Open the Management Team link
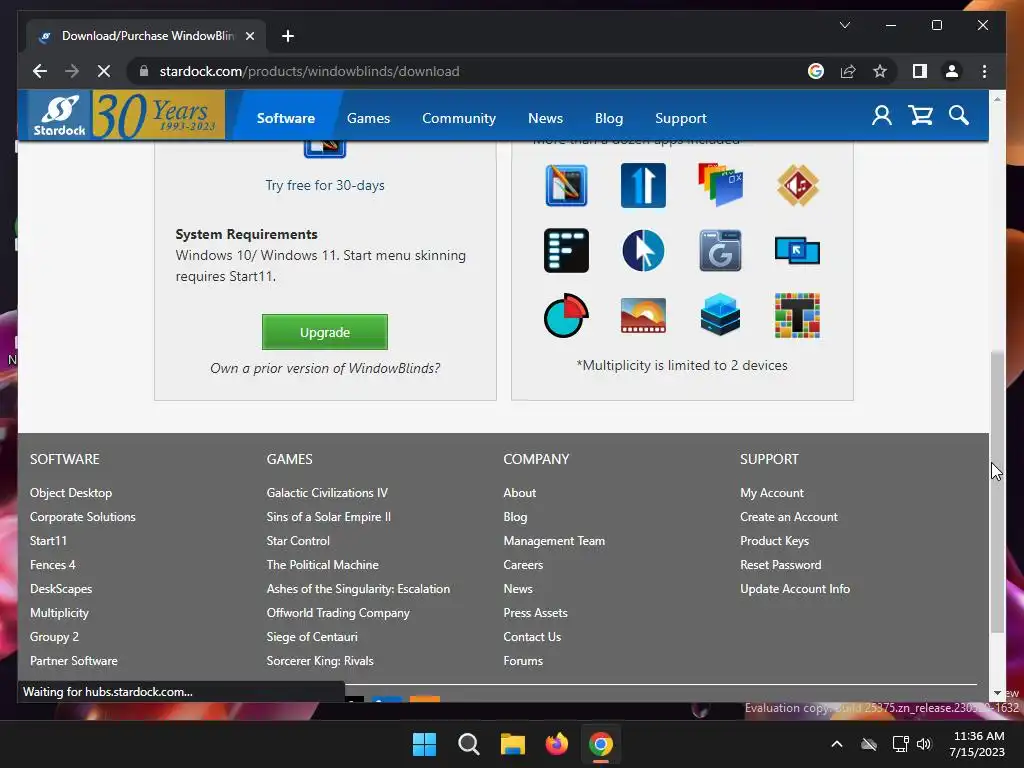This screenshot has width=1024, height=768. 554,541
